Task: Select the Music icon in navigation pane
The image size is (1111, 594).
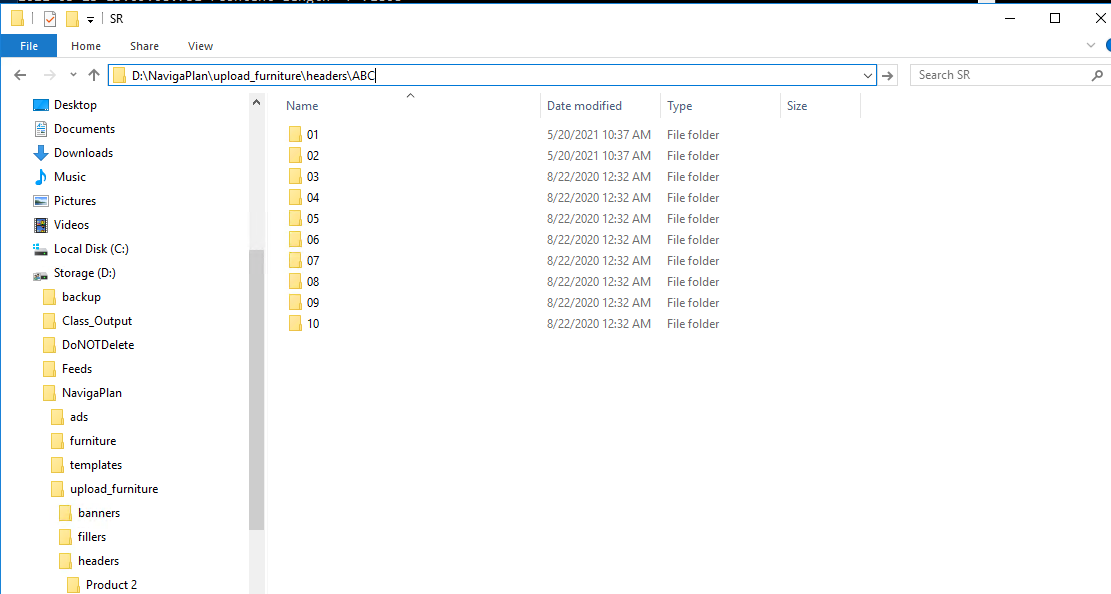Action: pos(41,177)
